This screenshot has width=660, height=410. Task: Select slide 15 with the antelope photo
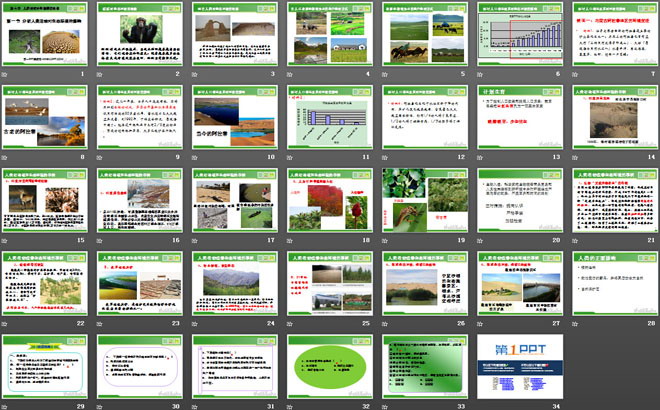tap(45, 200)
